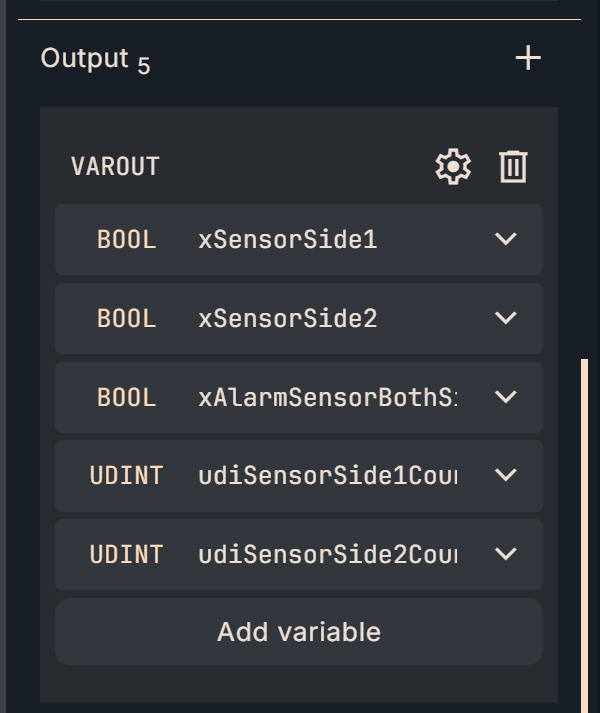This screenshot has width=600, height=713.
Task: Click the Add variable button
Action: point(299,632)
